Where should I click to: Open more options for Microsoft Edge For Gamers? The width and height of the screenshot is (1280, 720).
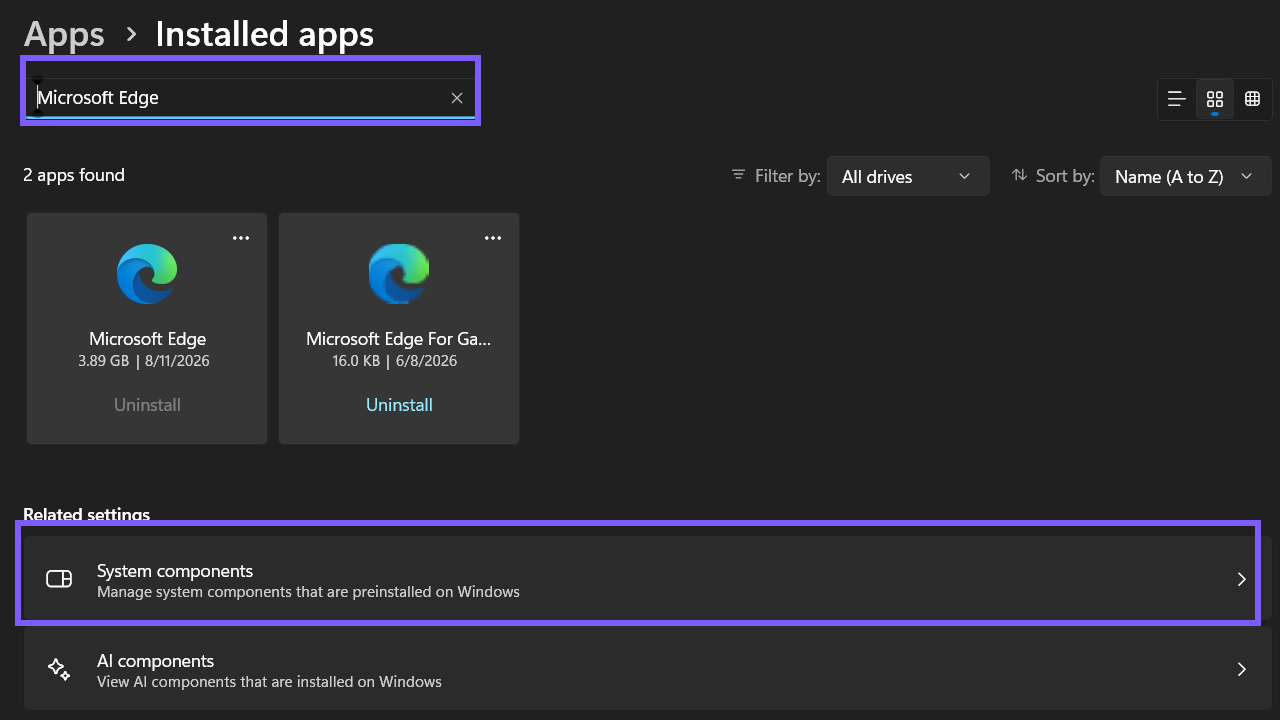tap(493, 238)
